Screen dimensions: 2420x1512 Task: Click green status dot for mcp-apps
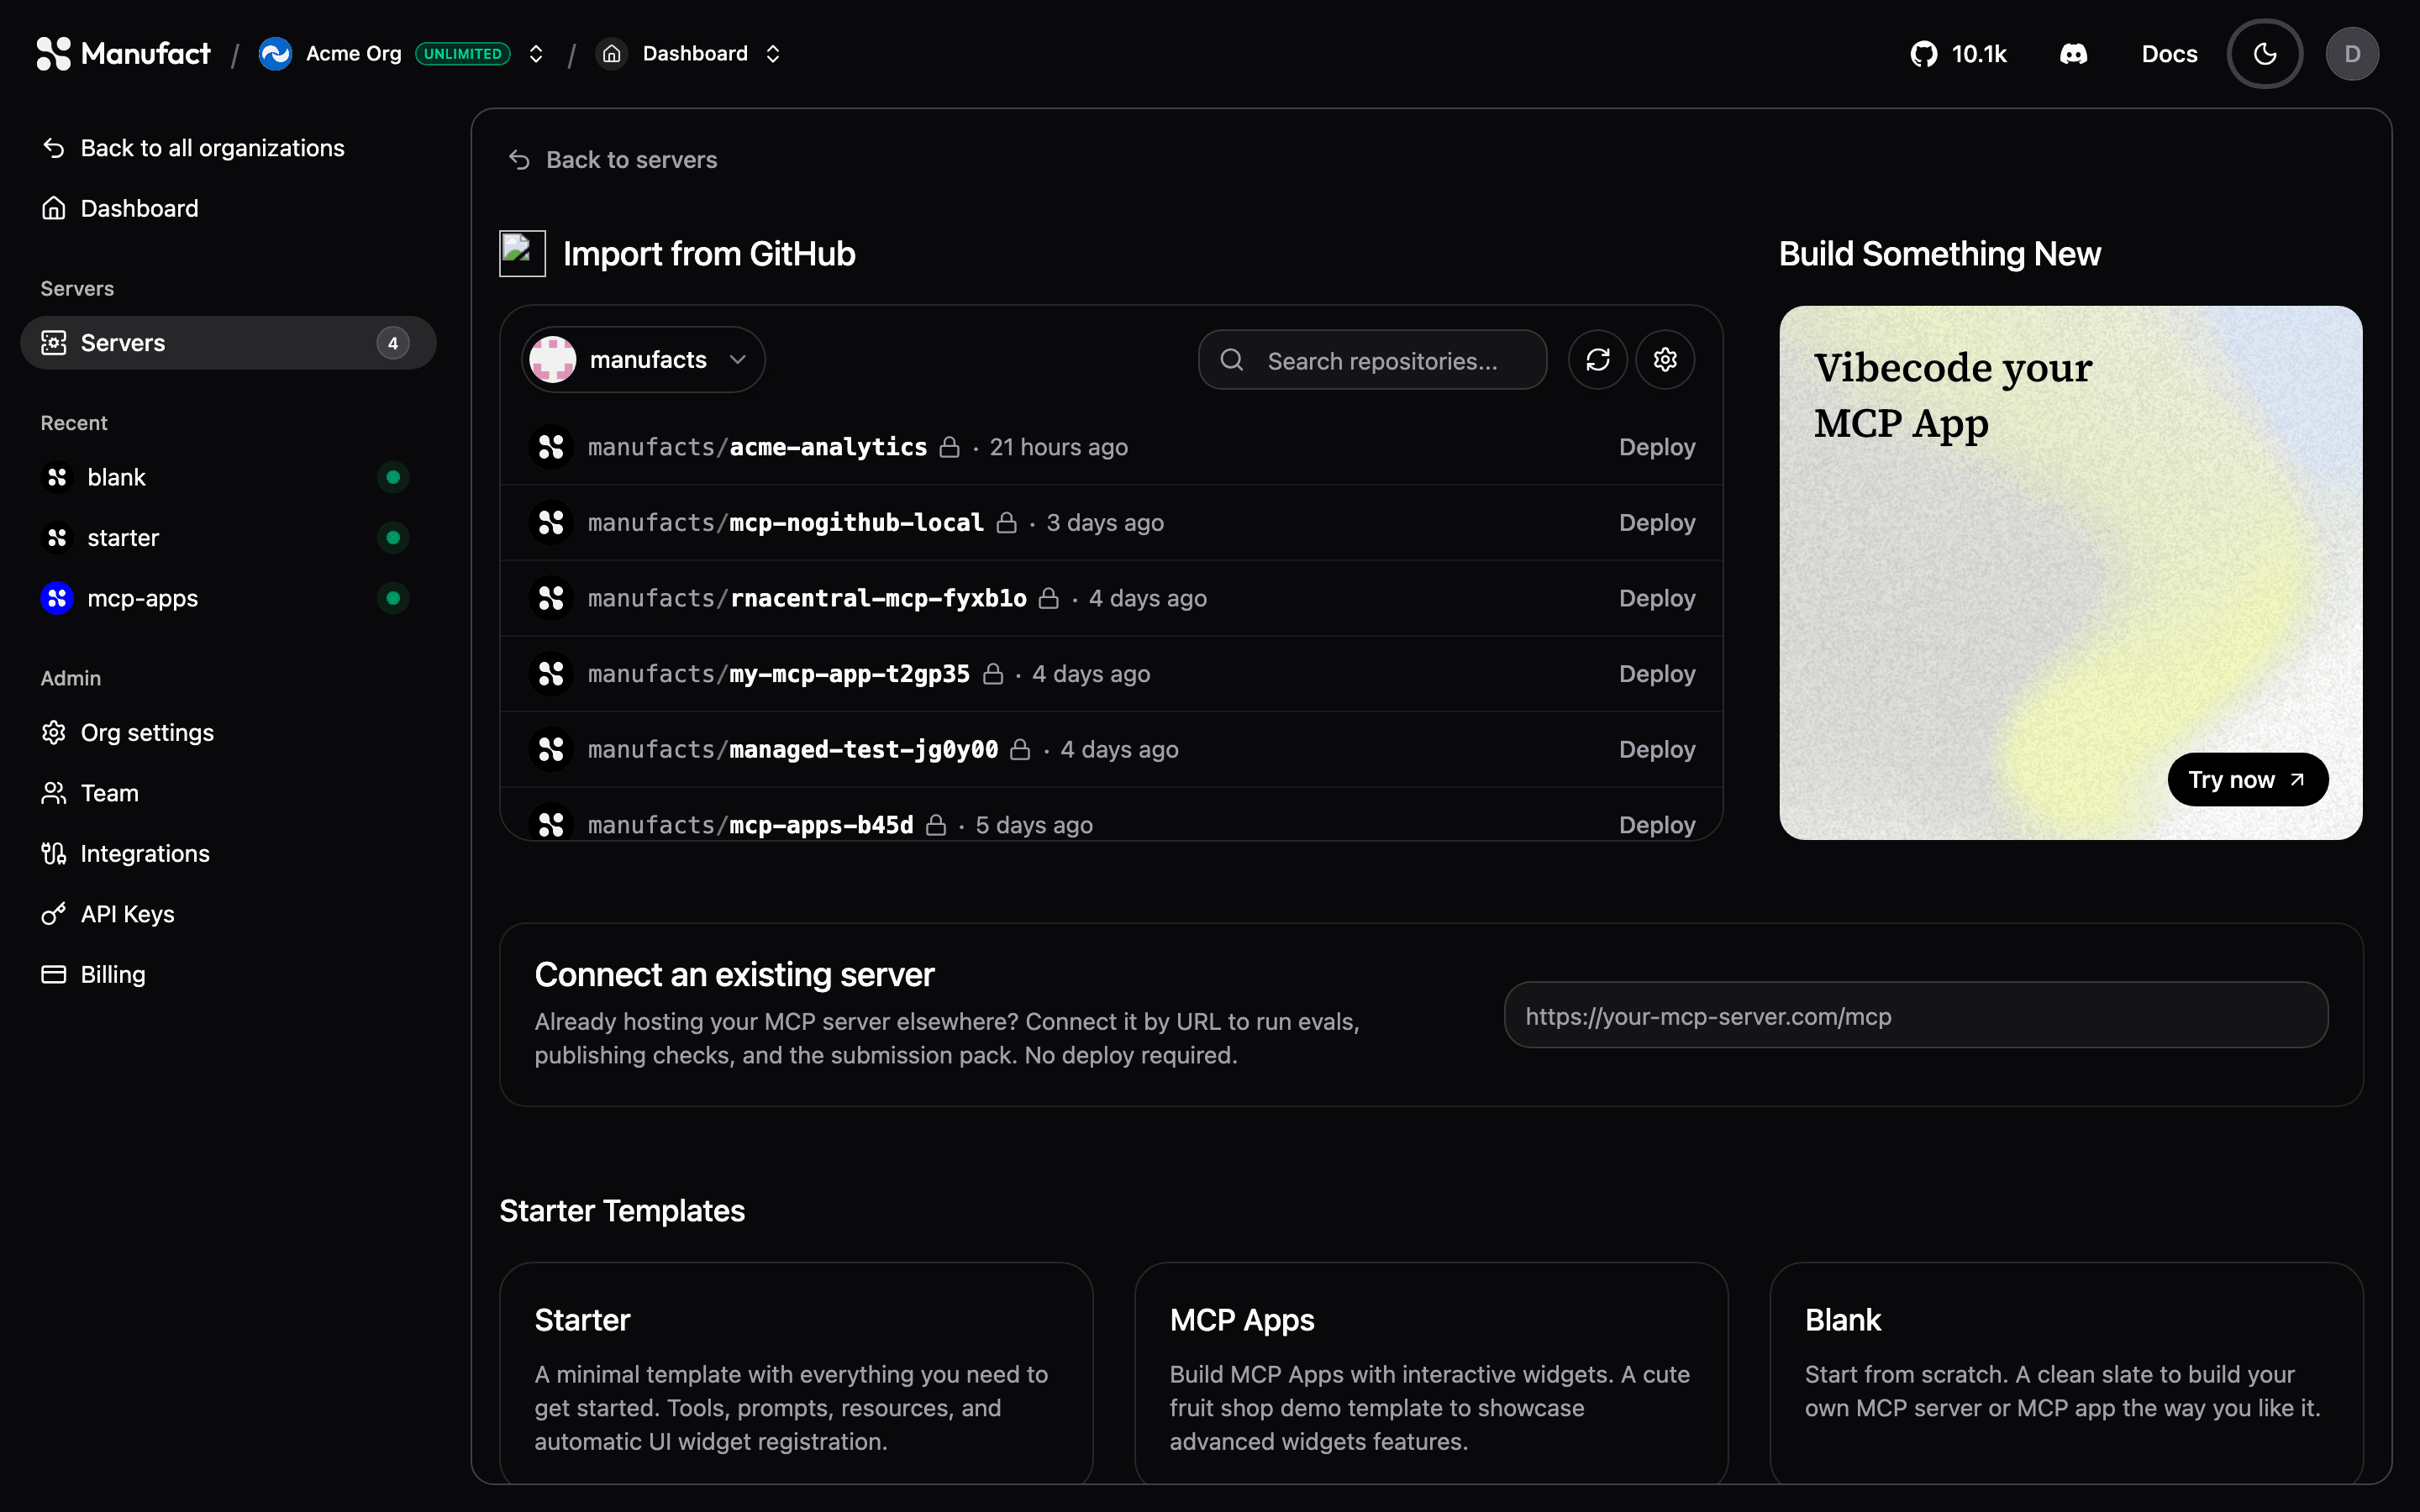tap(393, 598)
